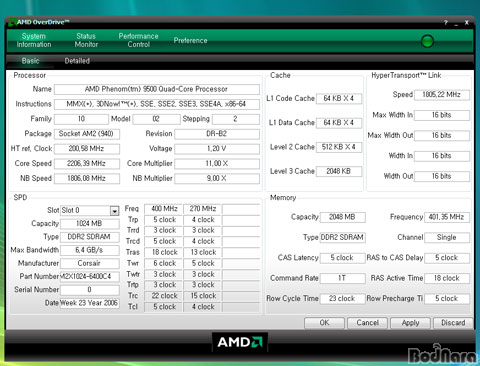This screenshot has height=366, width=480.
Task: Click the AMD logo at bottom
Action: pyautogui.click(x=240, y=342)
